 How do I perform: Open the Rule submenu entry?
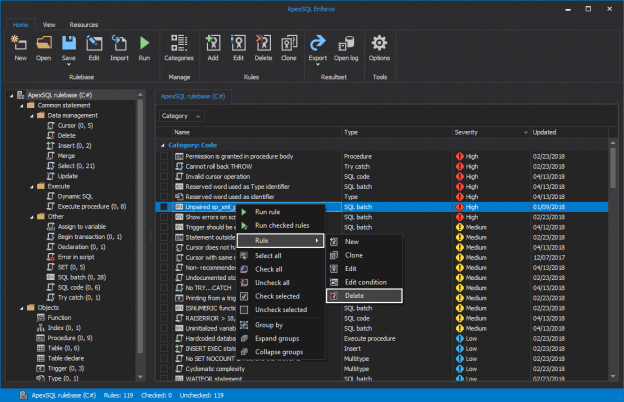pyautogui.click(x=281, y=240)
